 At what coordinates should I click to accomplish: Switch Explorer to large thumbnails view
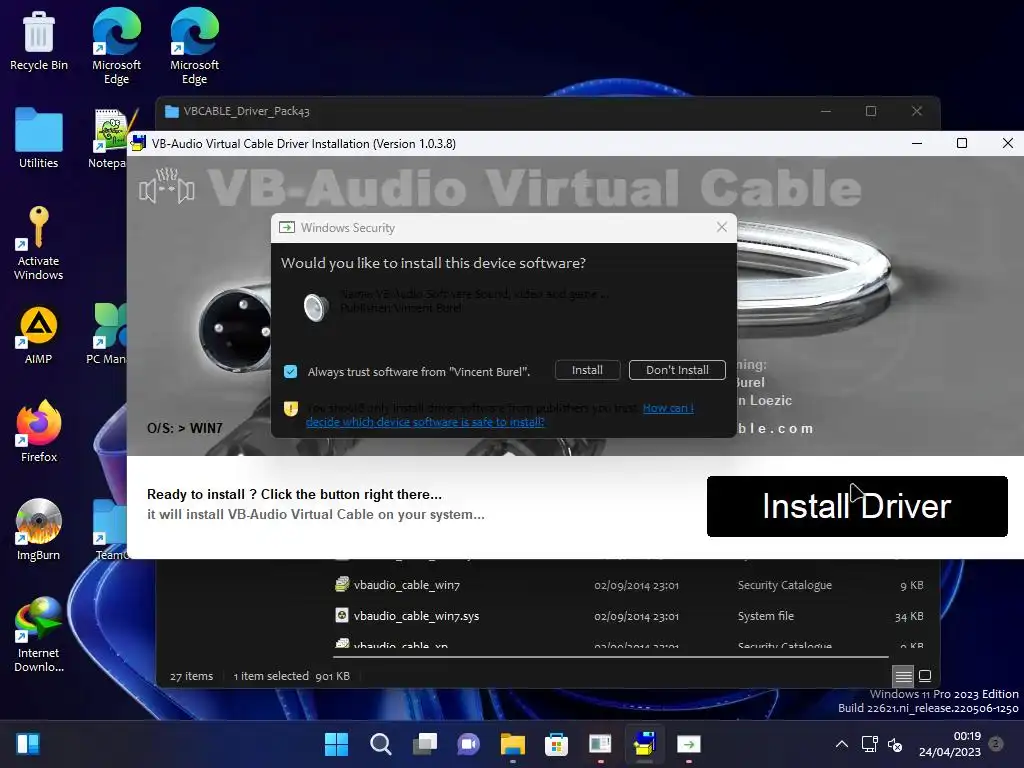click(925, 676)
